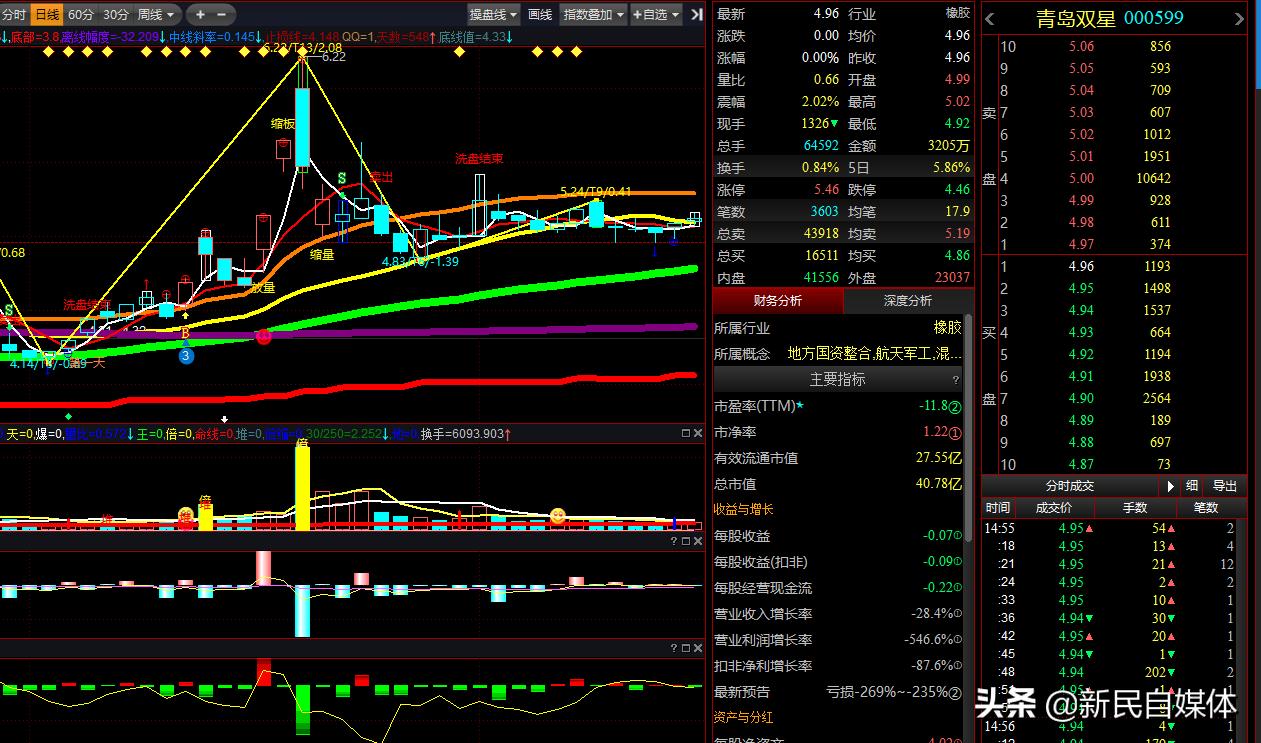Click the 涨停 value 5.46
This screenshot has height=743, width=1261.
pos(826,189)
